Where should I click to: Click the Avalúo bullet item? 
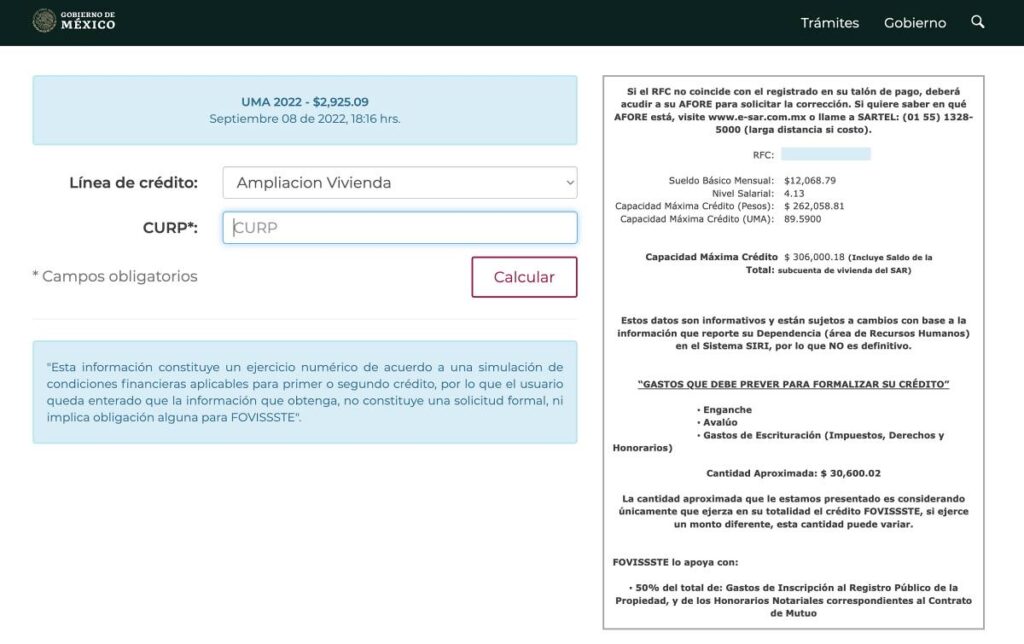point(717,423)
